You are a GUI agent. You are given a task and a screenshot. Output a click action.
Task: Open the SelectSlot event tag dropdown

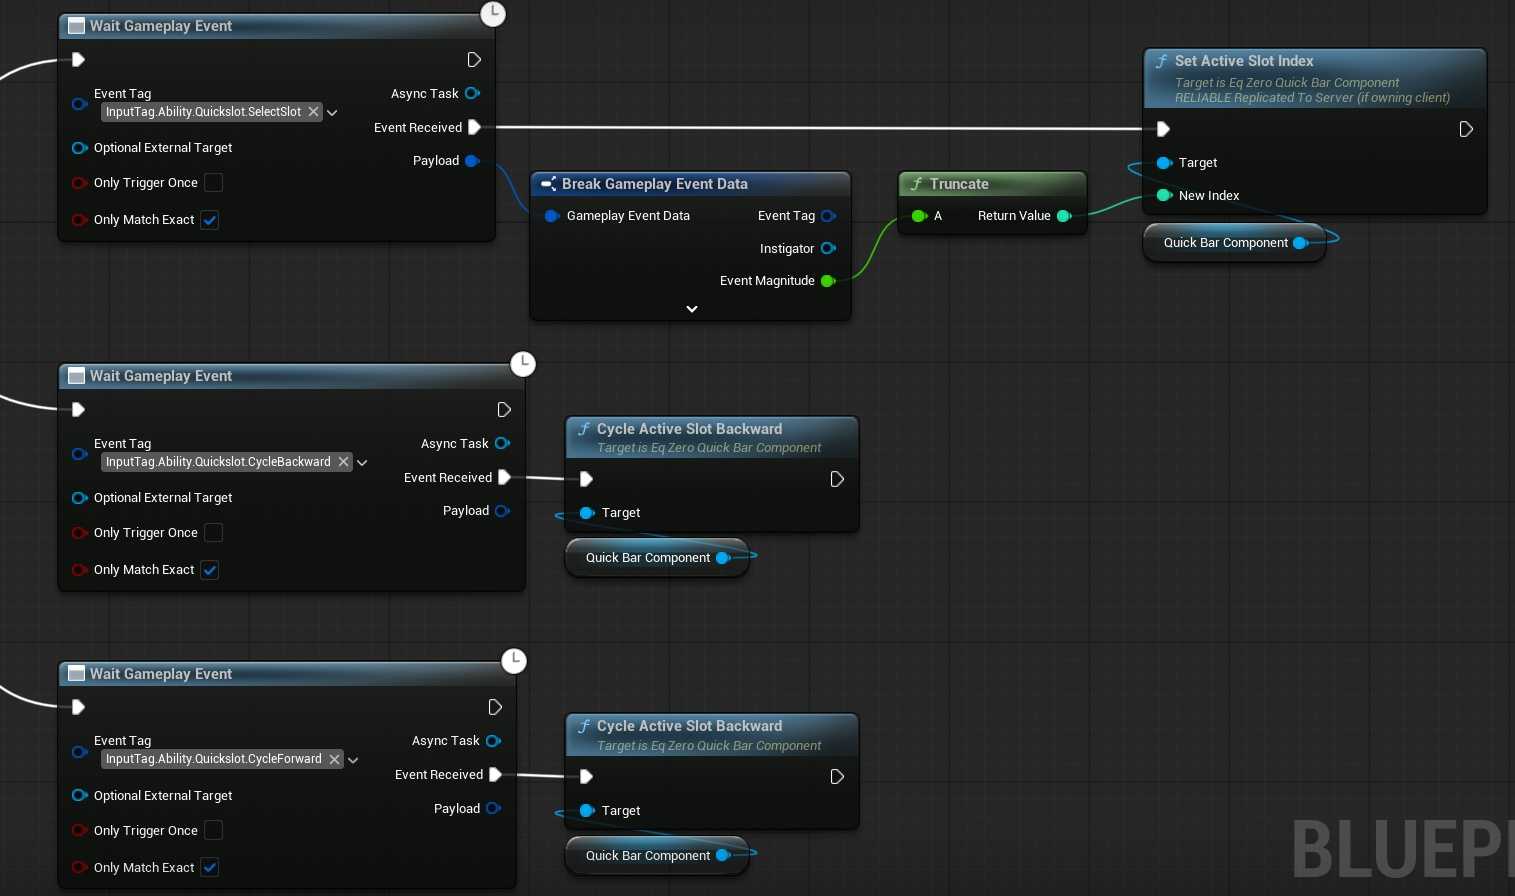coord(332,113)
